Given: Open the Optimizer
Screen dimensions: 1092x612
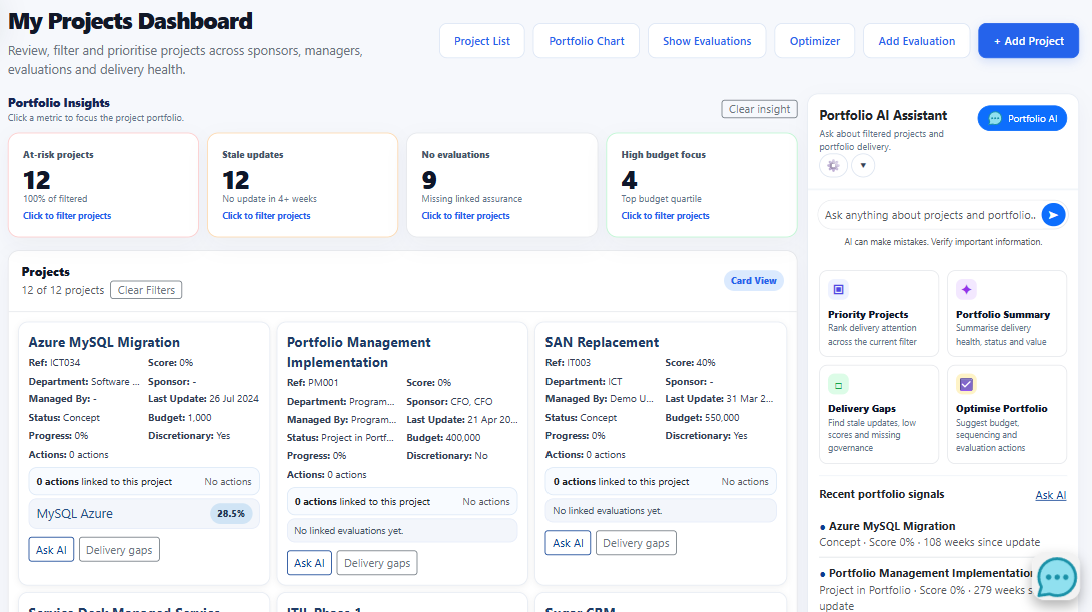Looking at the screenshot, I should [815, 41].
